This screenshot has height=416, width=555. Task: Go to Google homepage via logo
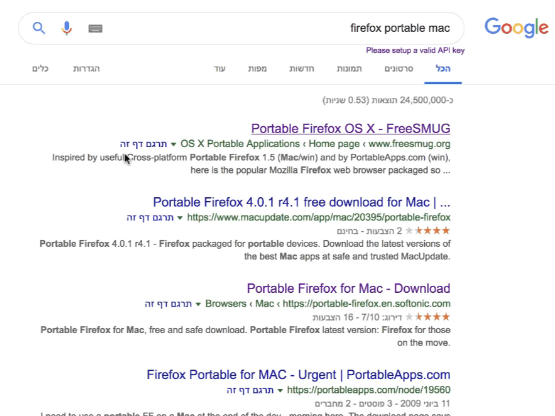pyautogui.click(x=516, y=28)
